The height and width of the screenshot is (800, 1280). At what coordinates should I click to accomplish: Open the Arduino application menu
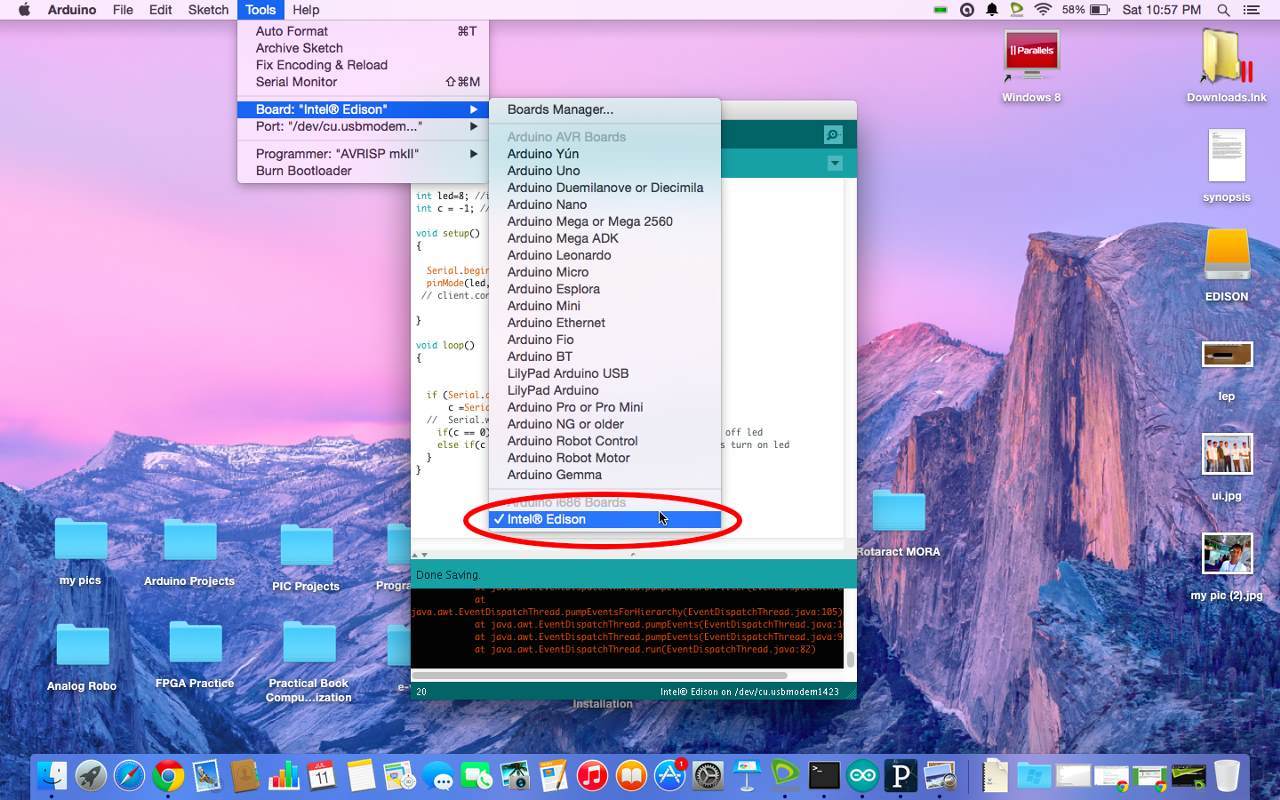click(72, 10)
